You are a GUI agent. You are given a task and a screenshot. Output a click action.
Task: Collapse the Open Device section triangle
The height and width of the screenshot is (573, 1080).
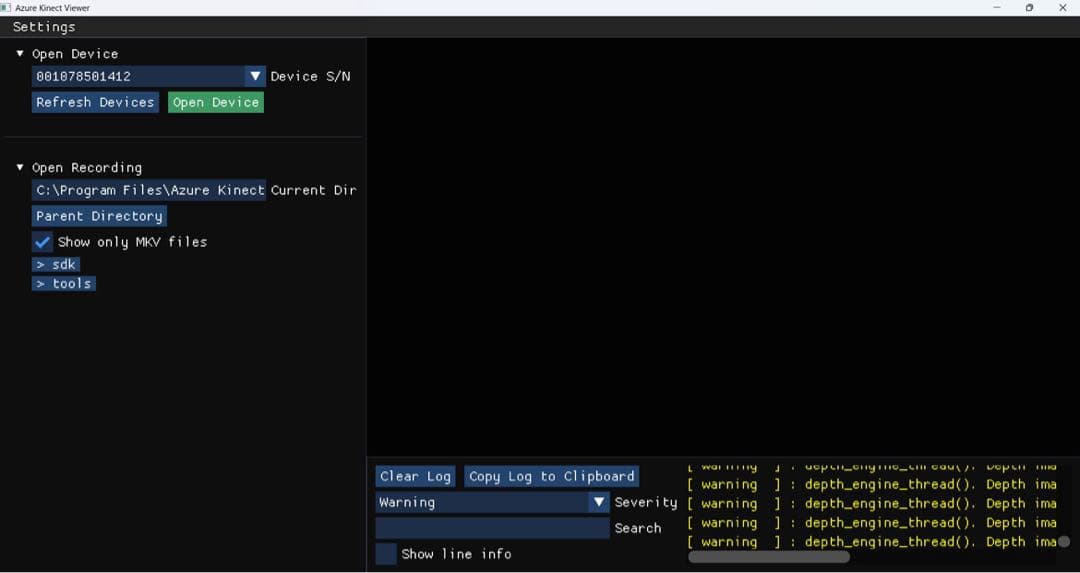tap(20, 54)
